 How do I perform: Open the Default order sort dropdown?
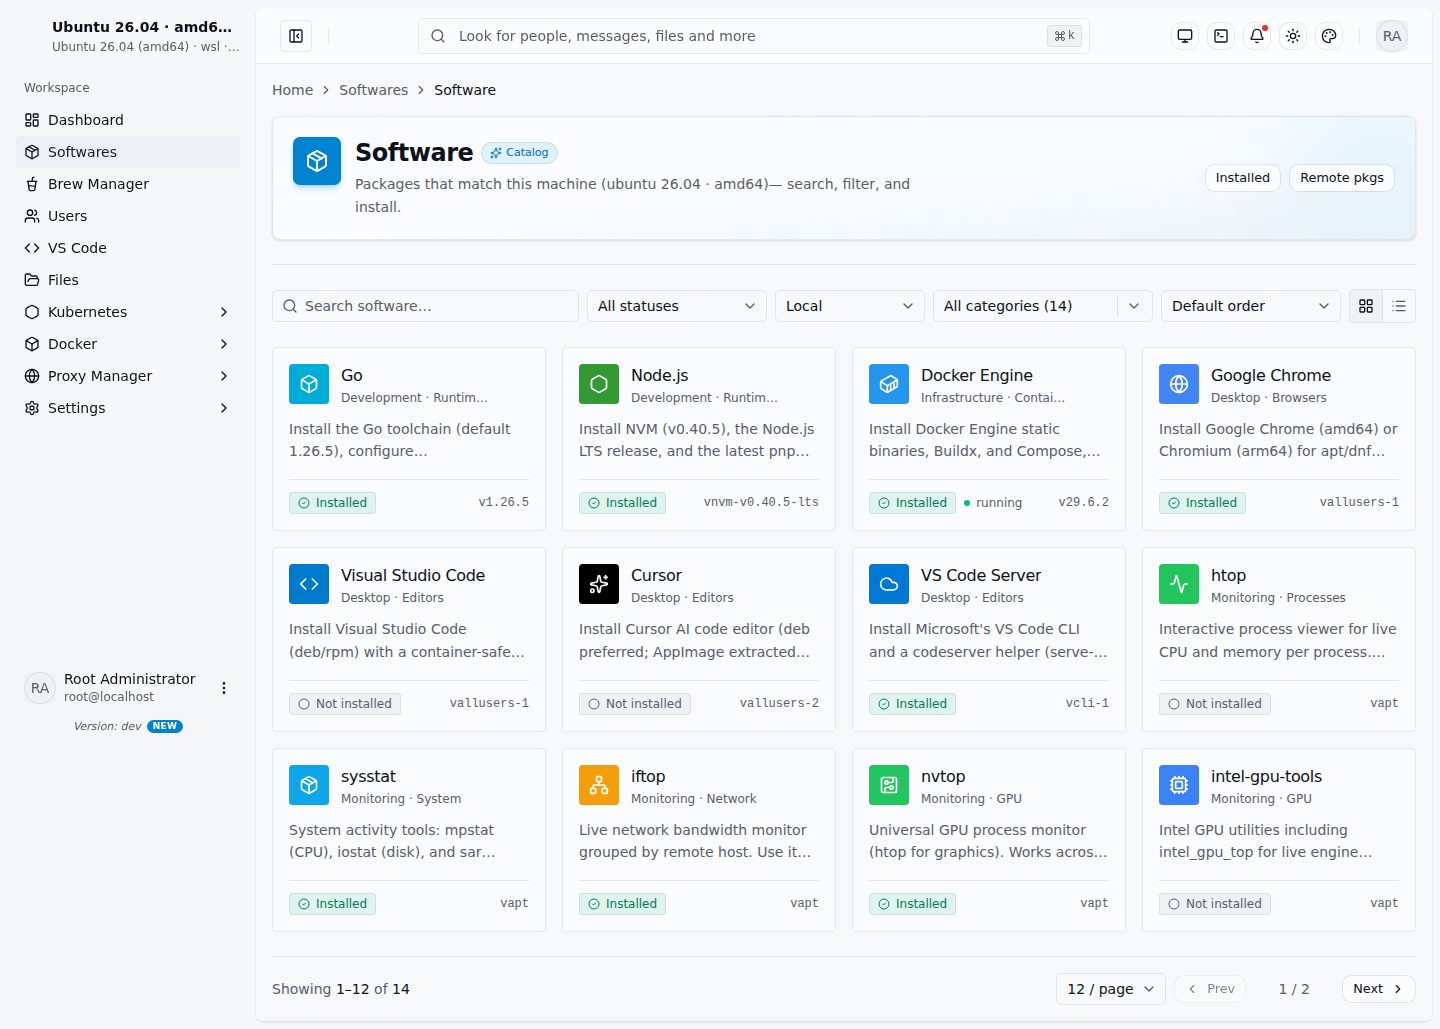tap(1251, 306)
